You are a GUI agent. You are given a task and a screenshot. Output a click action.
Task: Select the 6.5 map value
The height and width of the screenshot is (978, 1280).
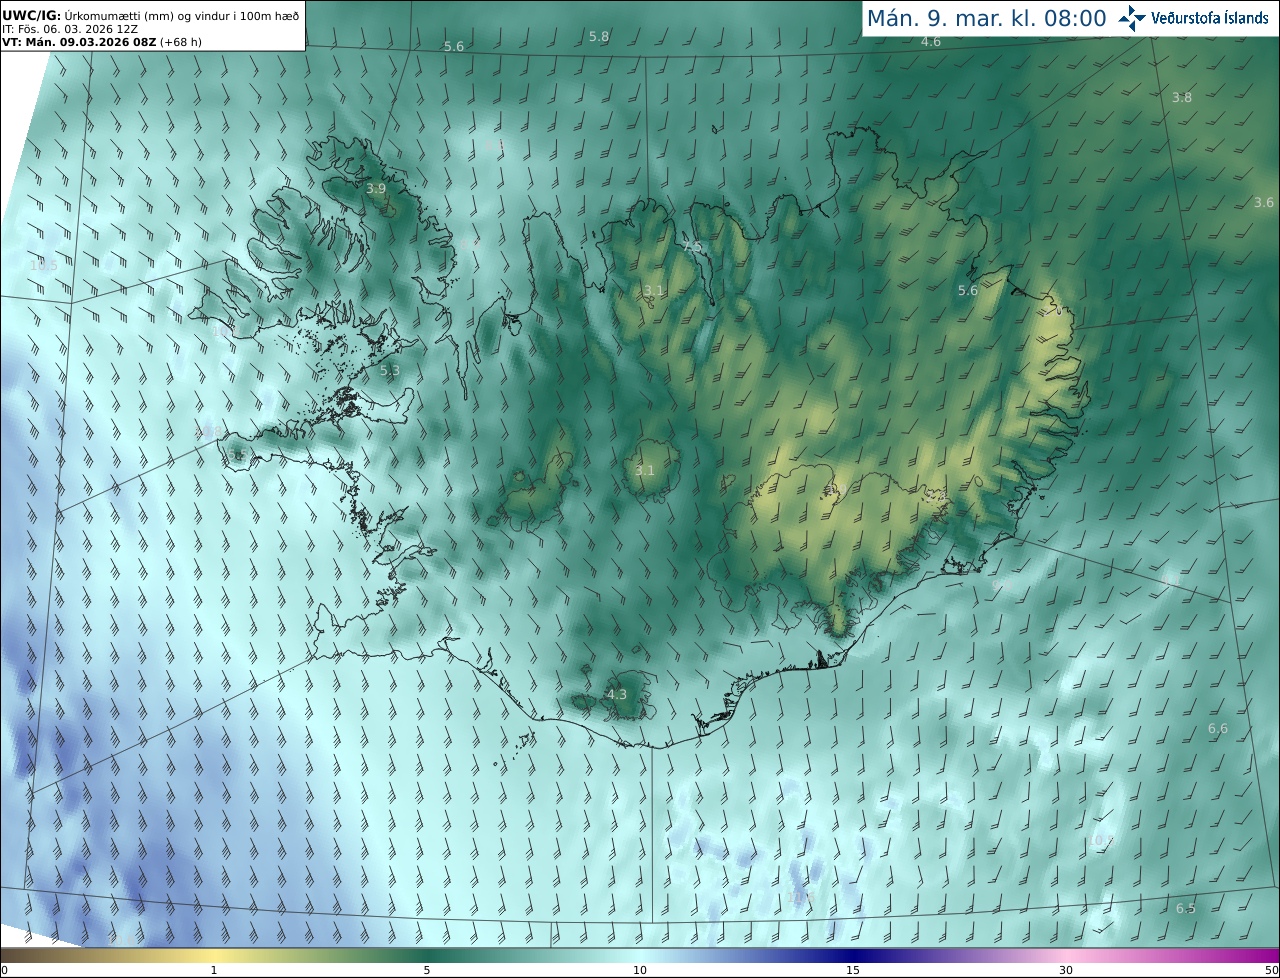point(1185,908)
